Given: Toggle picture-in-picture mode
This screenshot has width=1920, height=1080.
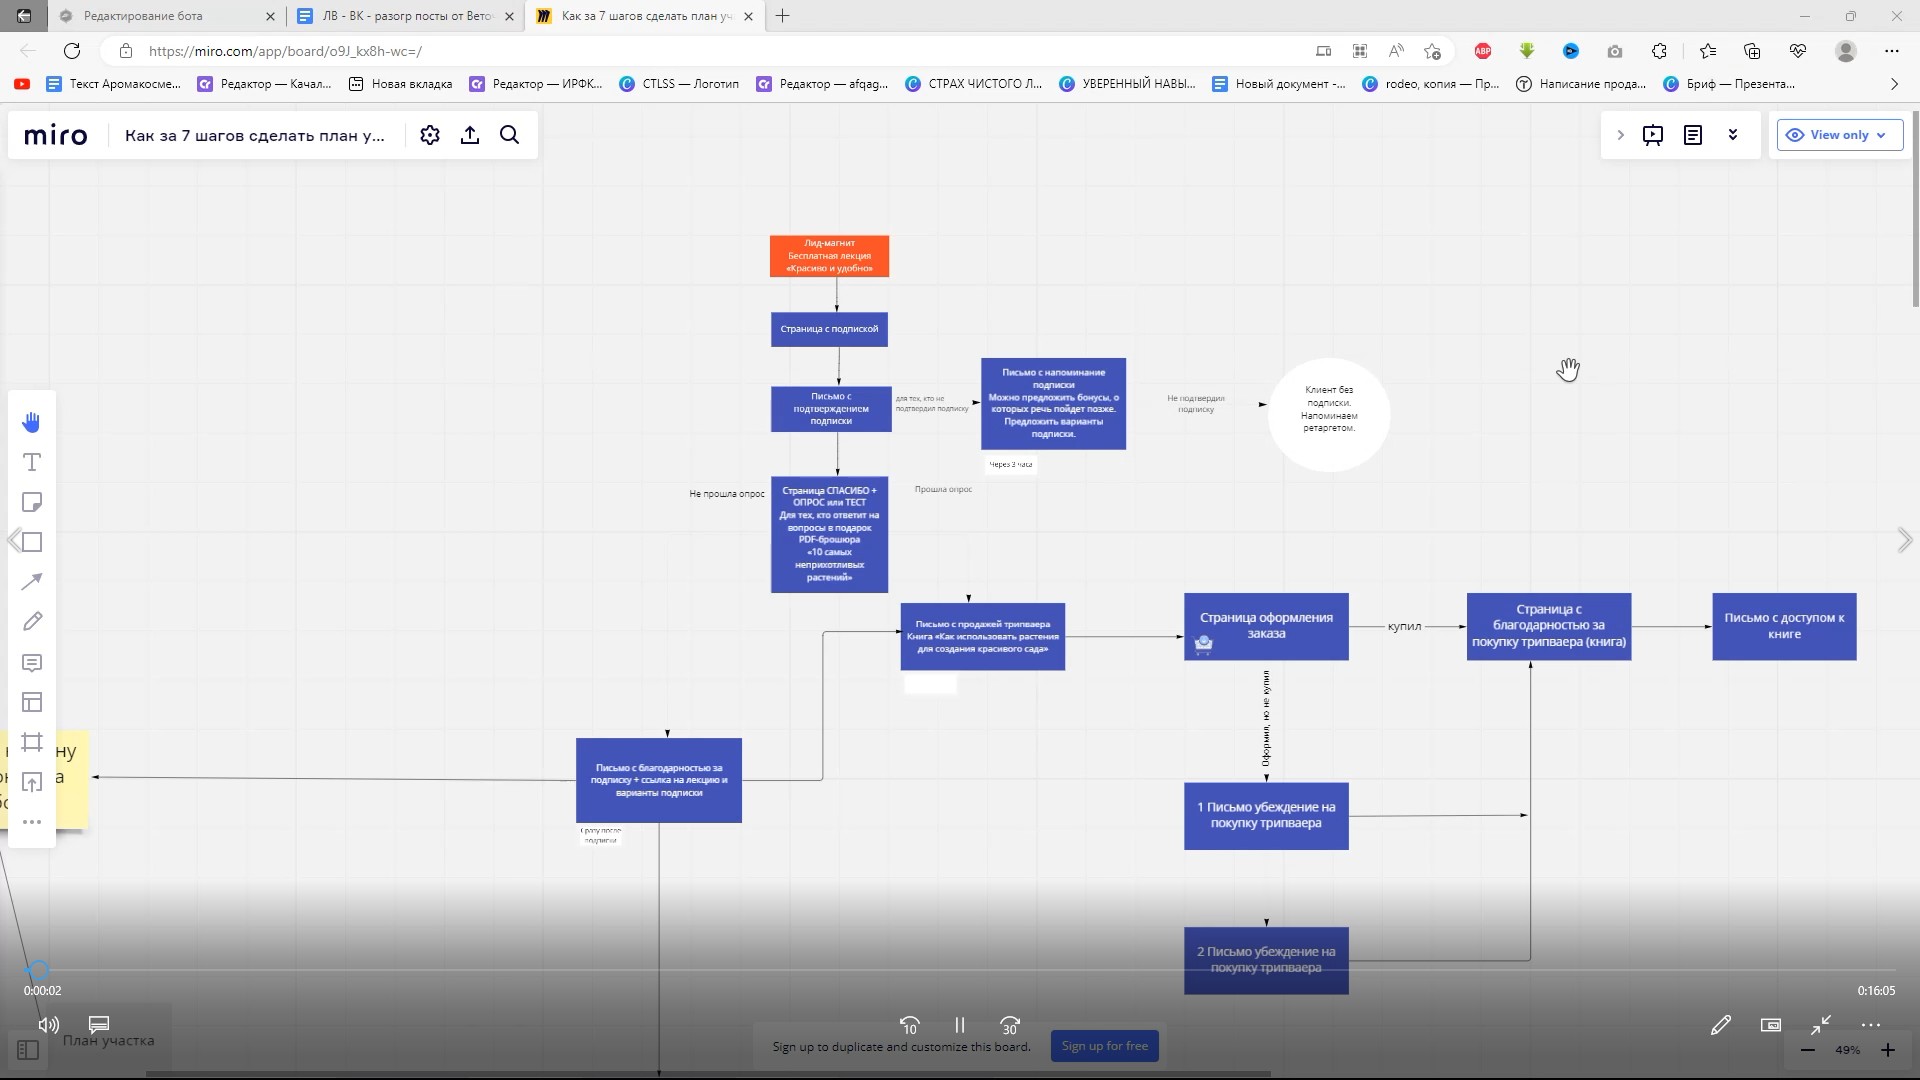Looking at the screenshot, I should click(1771, 1025).
